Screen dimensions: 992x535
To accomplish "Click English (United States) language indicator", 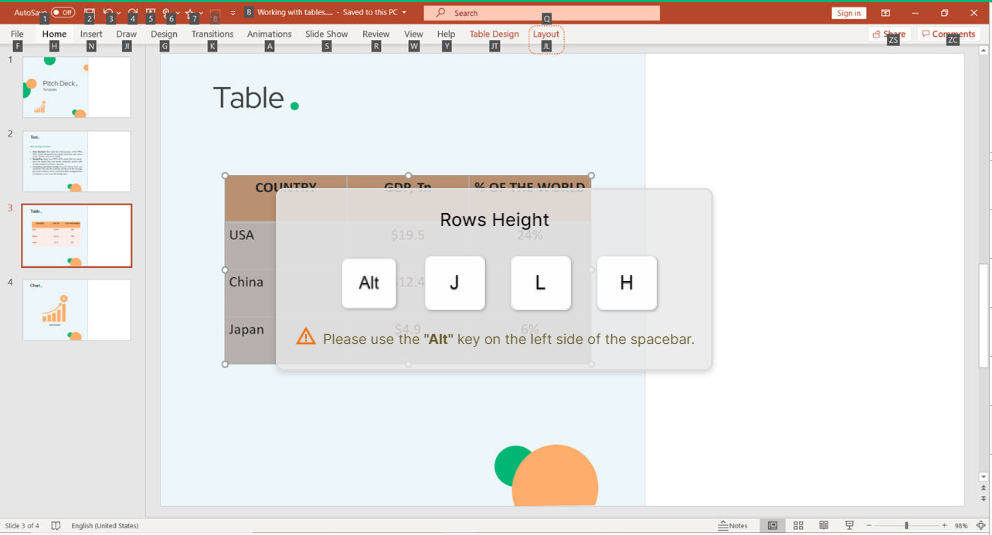I will [105, 526].
